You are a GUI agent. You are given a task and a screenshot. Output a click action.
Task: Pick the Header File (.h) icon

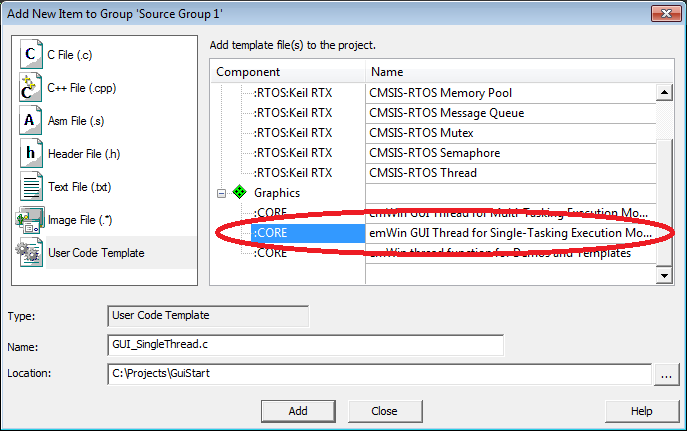[x=31, y=155]
